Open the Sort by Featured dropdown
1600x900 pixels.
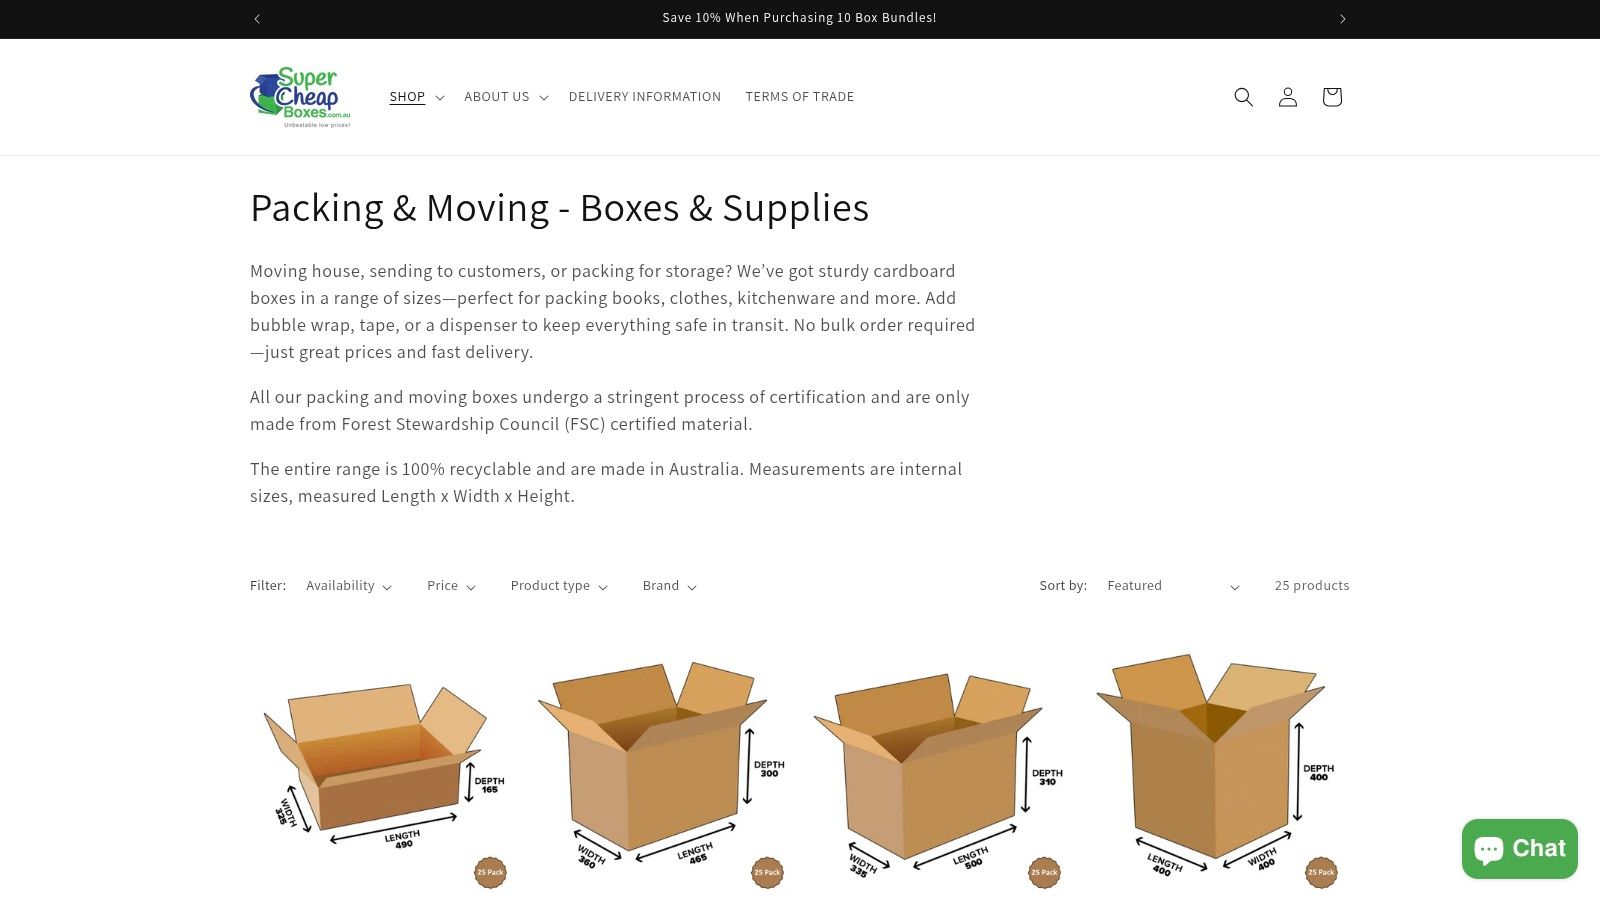[x=1174, y=586]
